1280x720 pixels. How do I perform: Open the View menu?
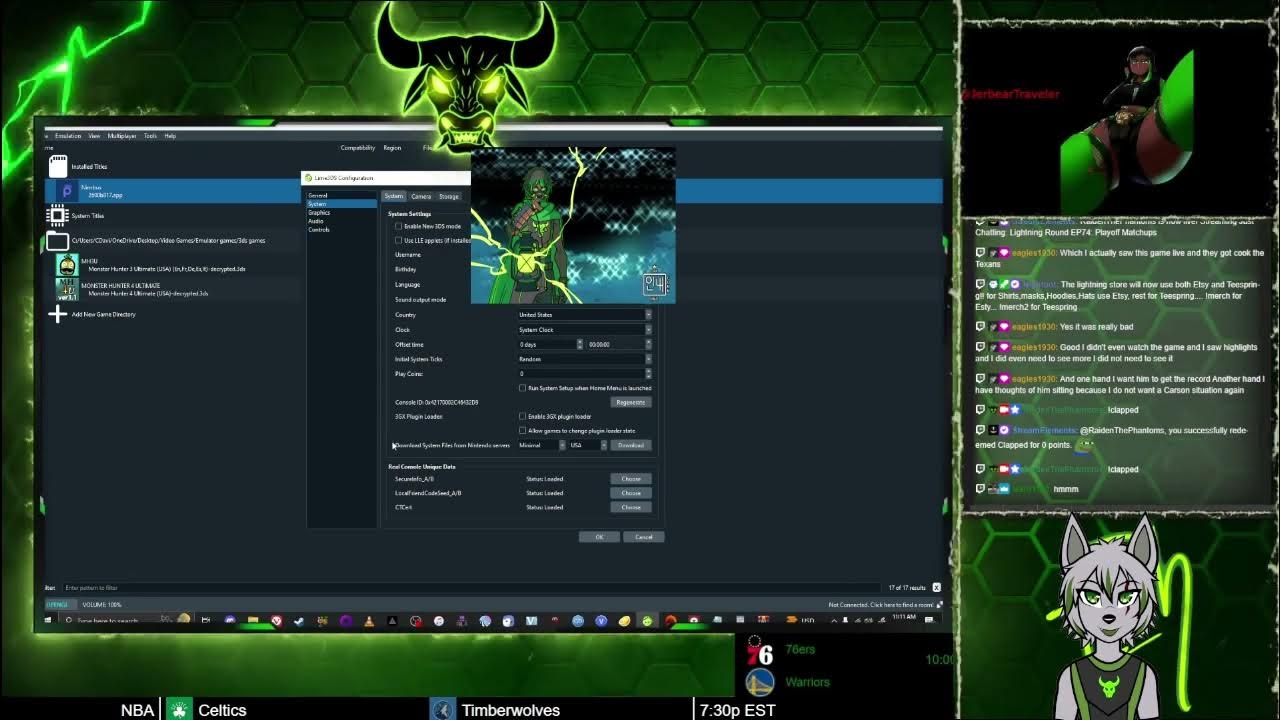pyautogui.click(x=94, y=136)
